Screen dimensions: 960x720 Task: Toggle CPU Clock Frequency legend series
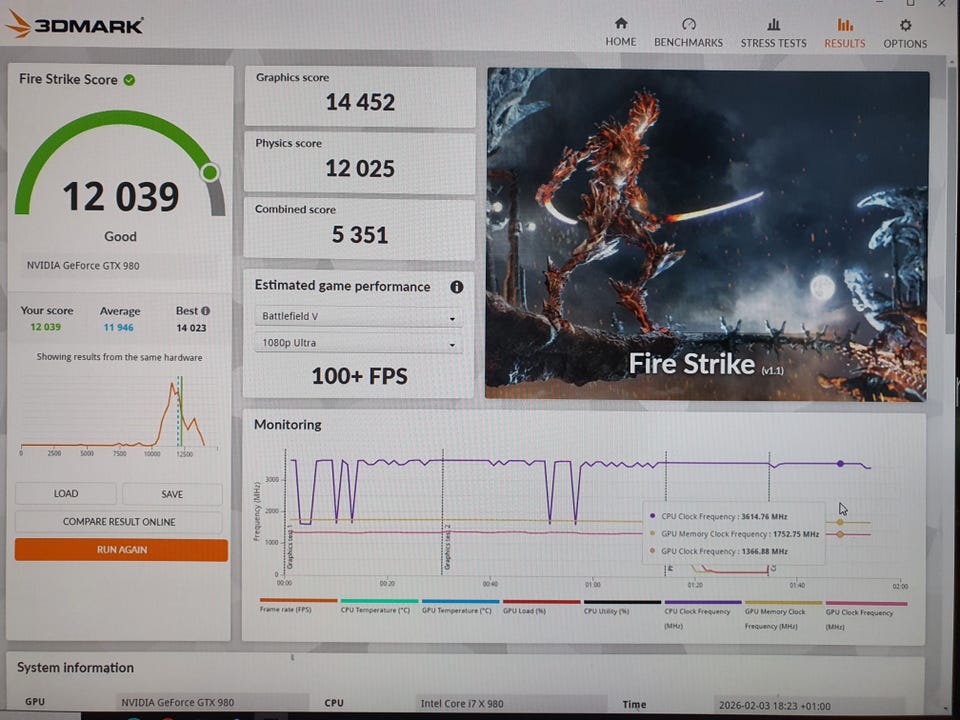703,615
